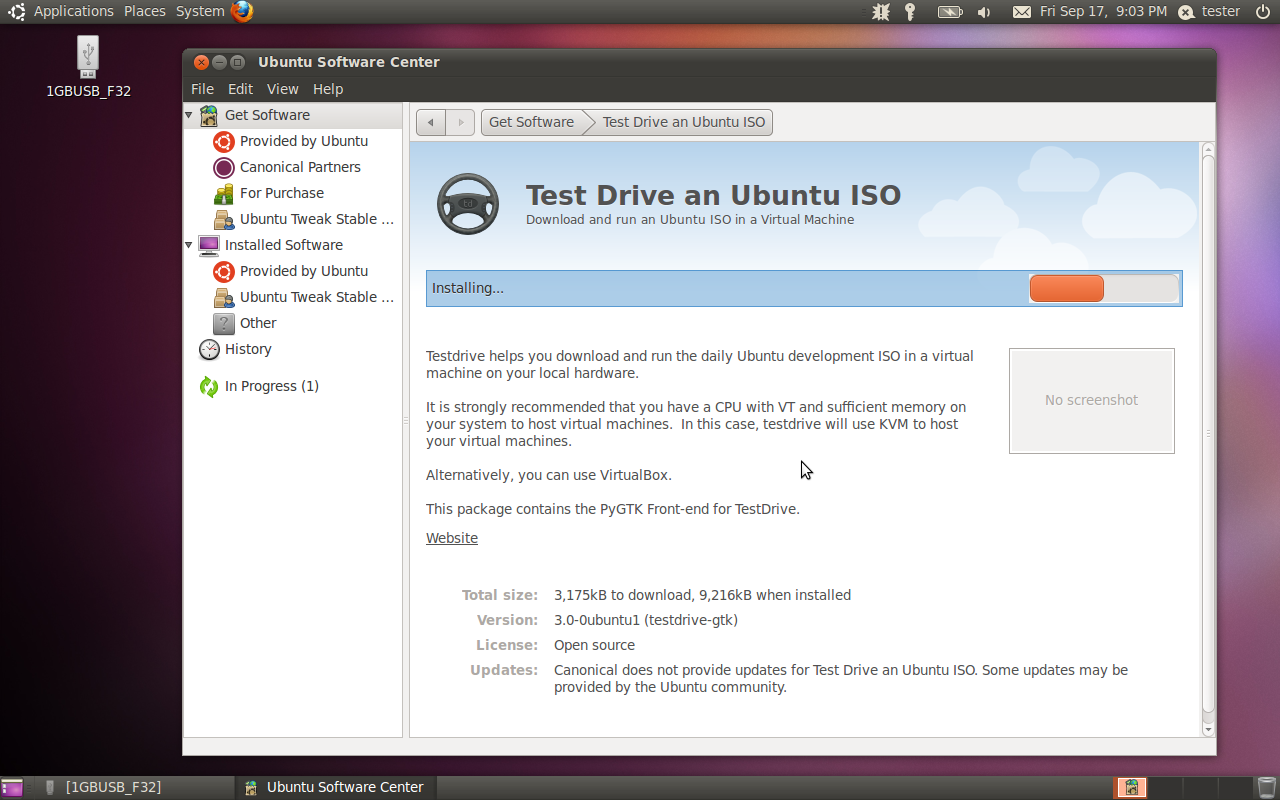
Task: Click the Installed Software monitor icon
Action: pos(209,245)
